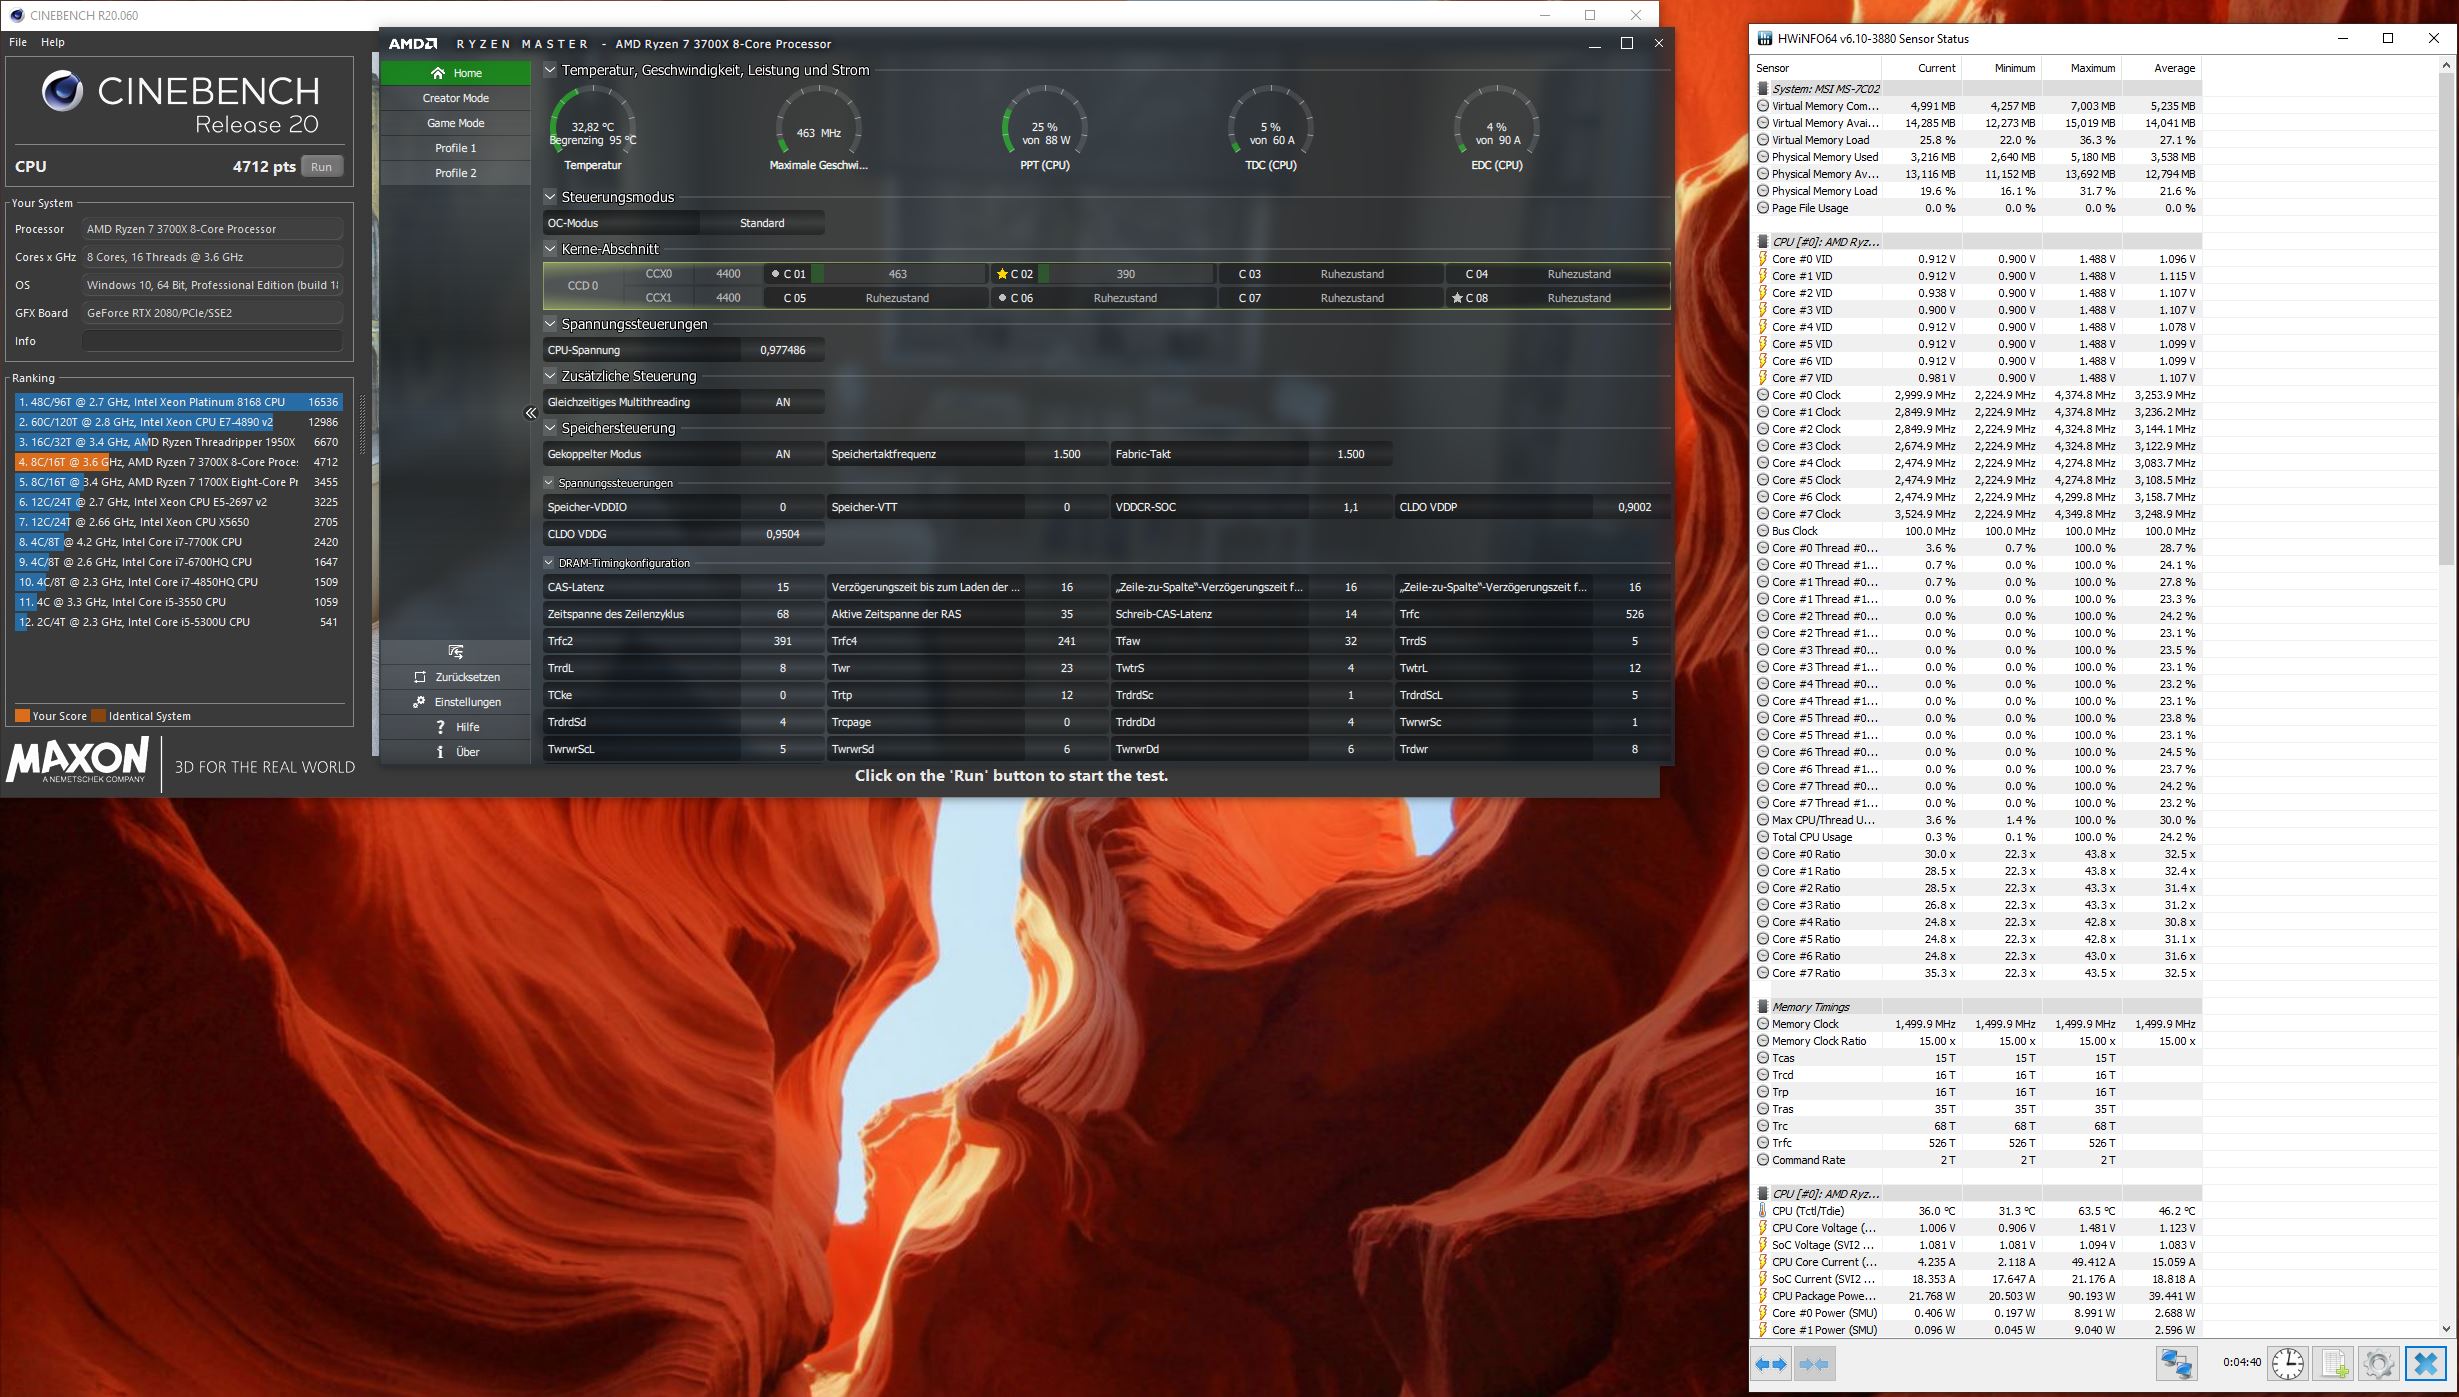Collapse the Spannungssteuerungen section chevron

click(x=550, y=324)
